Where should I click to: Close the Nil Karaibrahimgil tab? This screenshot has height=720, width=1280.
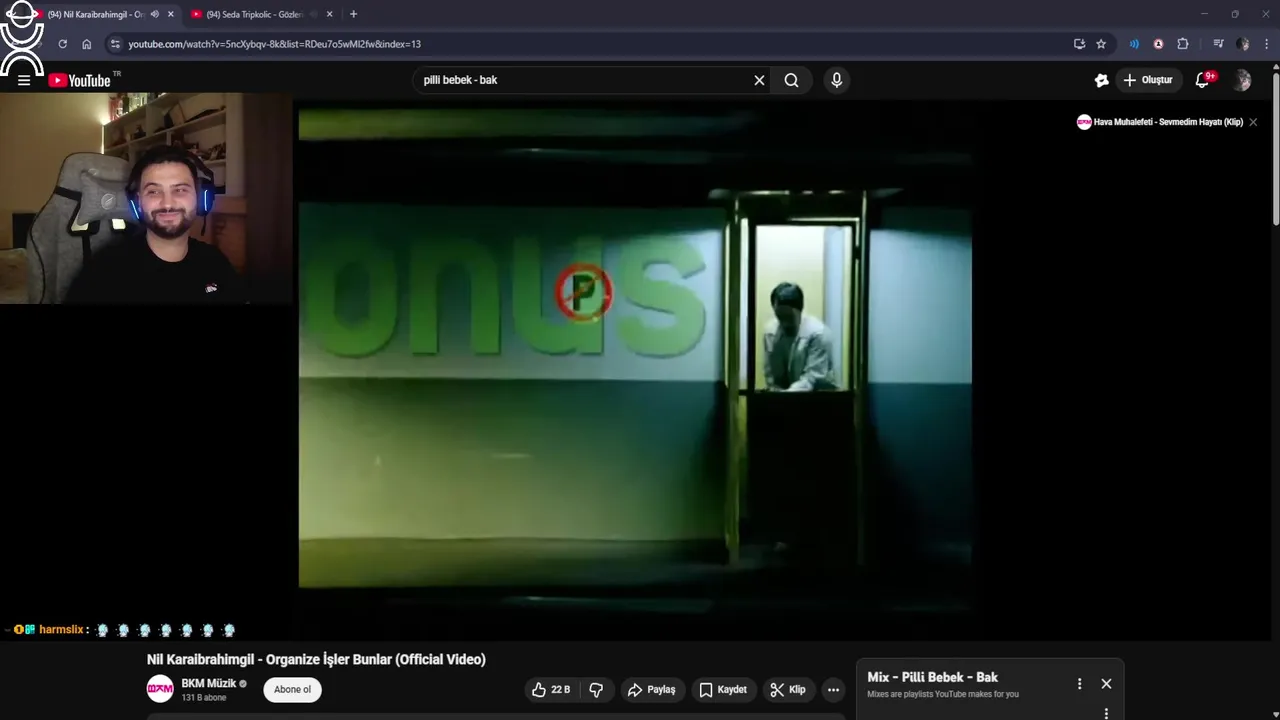171,14
